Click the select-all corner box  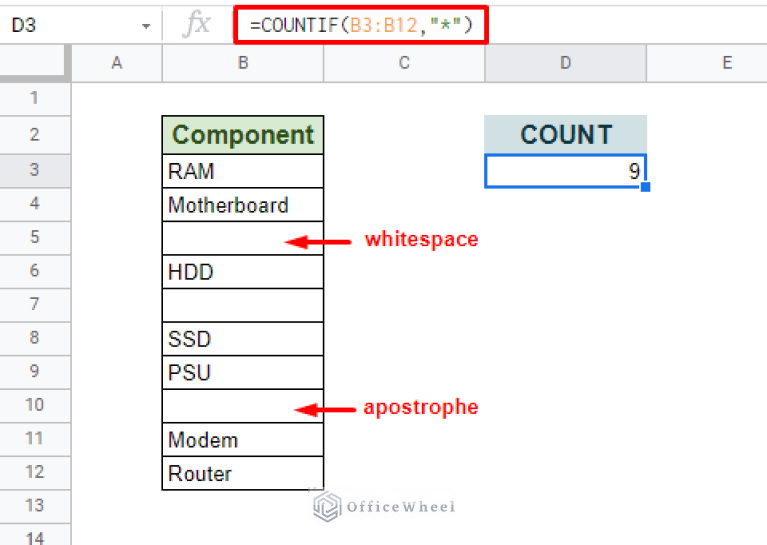point(35,63)
